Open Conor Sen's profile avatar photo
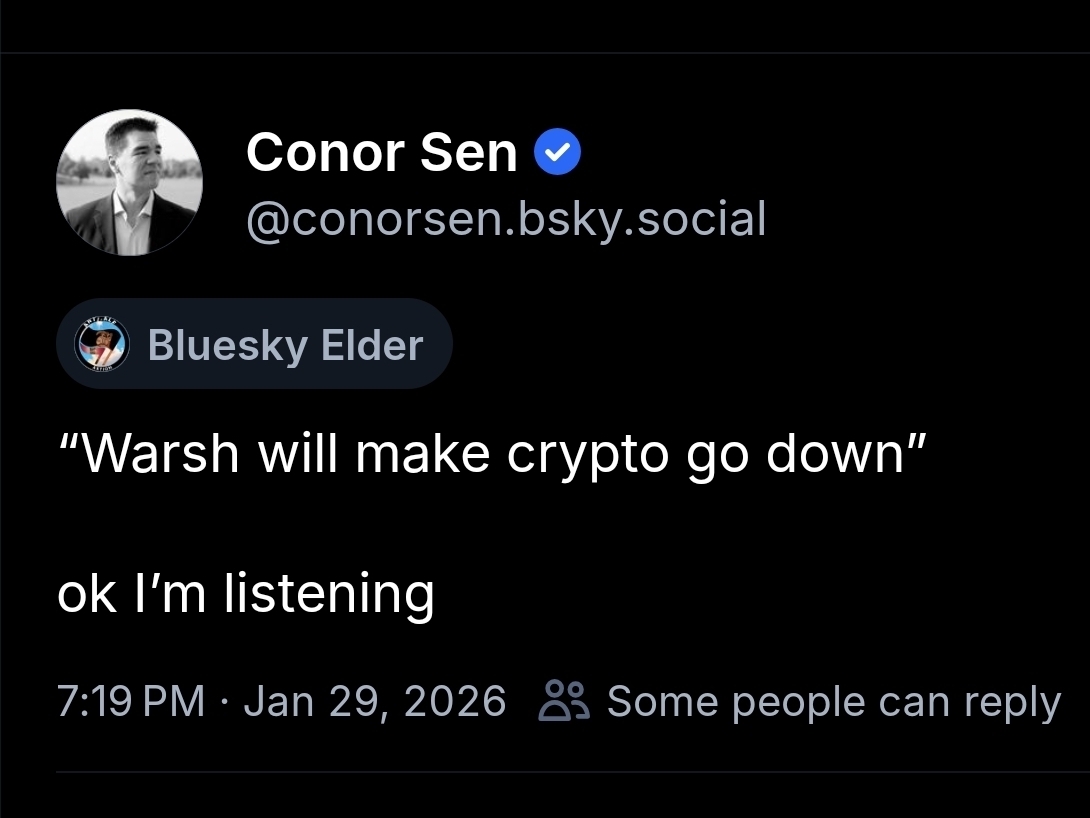1090x818 pixels. click(x=129, y=182)
